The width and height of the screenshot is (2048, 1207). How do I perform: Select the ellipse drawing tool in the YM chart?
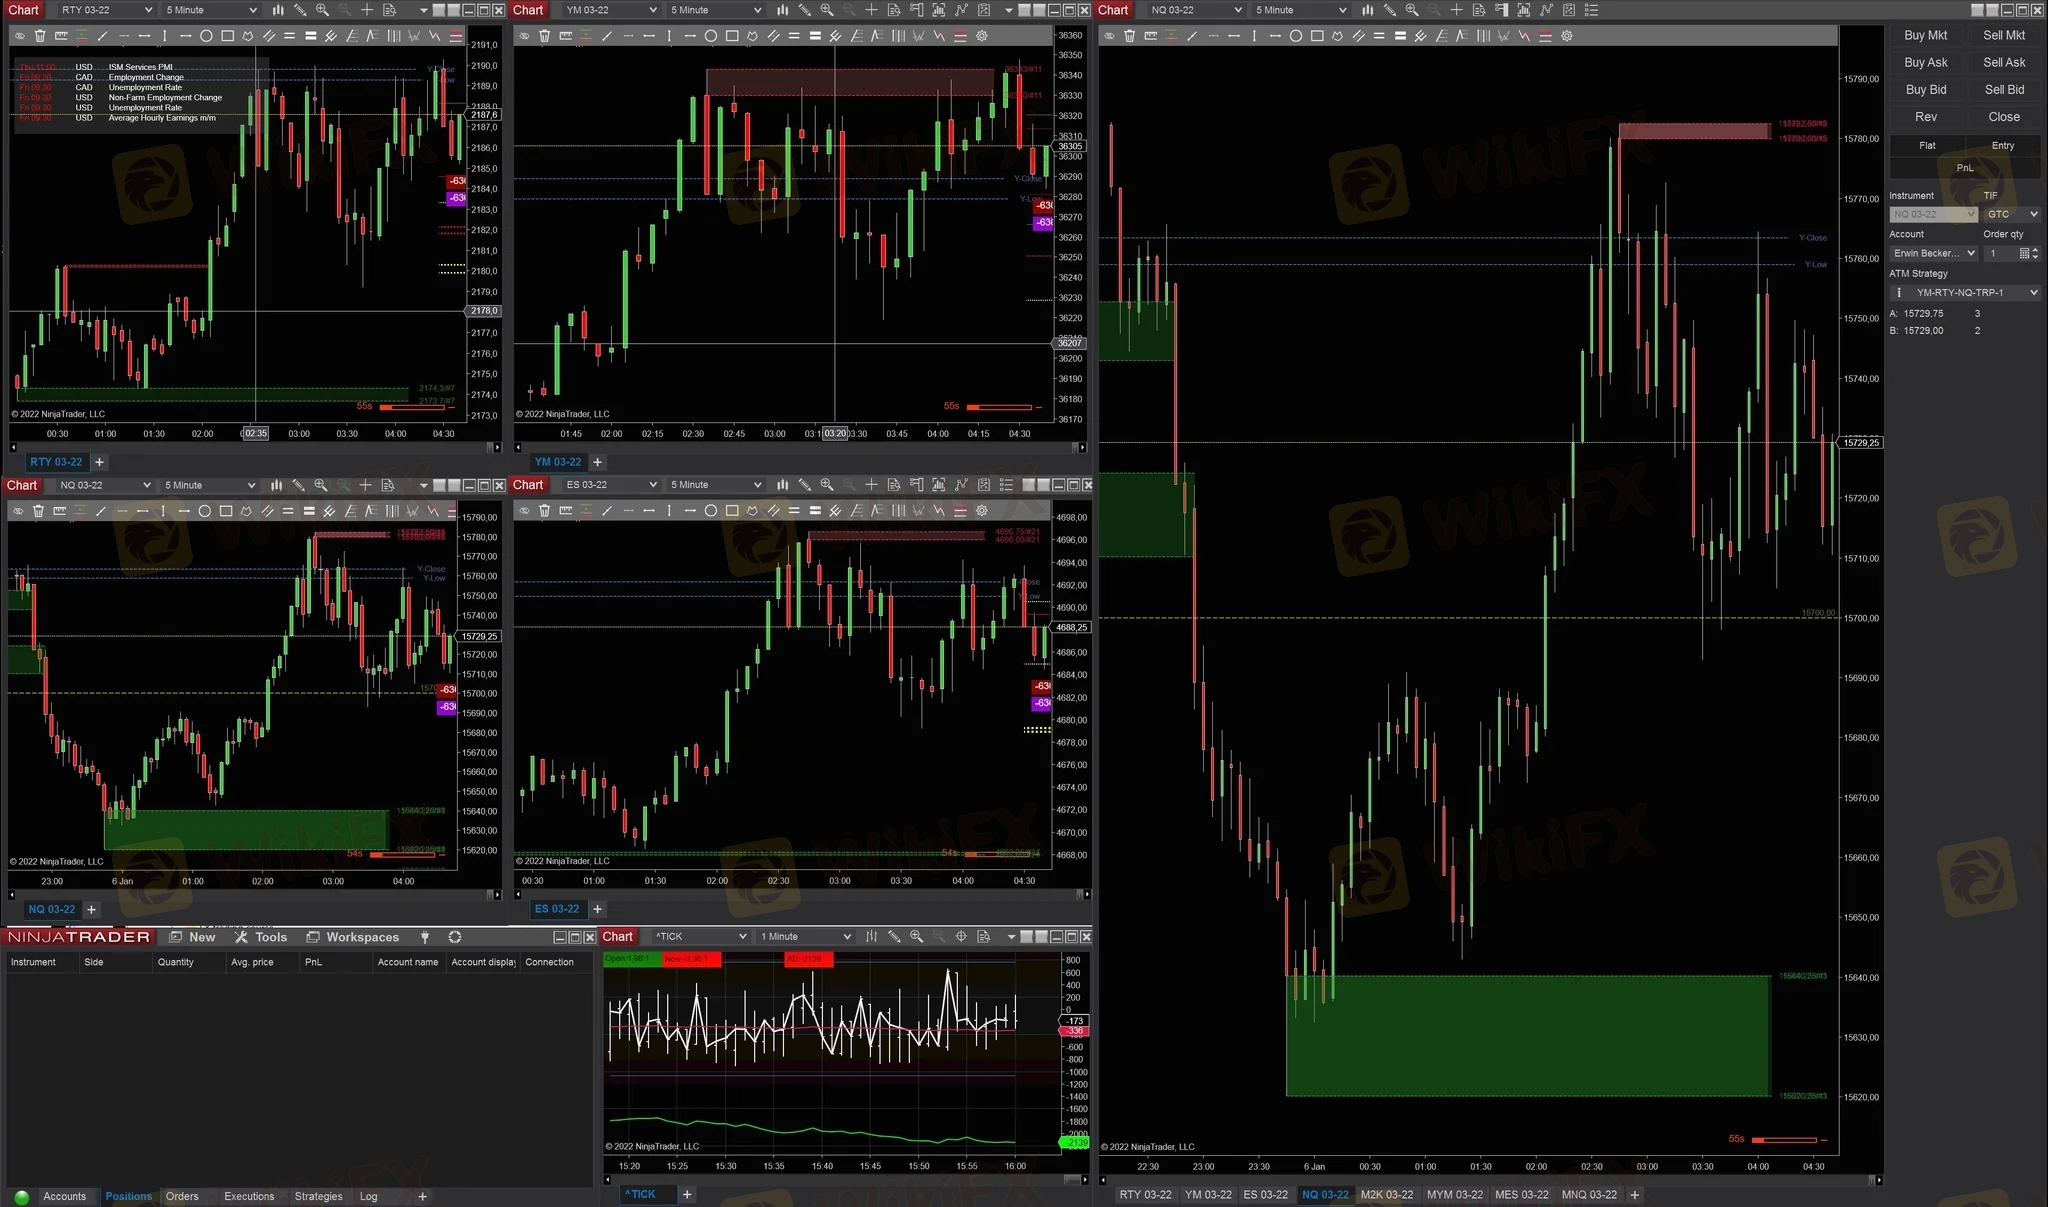(711, 36)
